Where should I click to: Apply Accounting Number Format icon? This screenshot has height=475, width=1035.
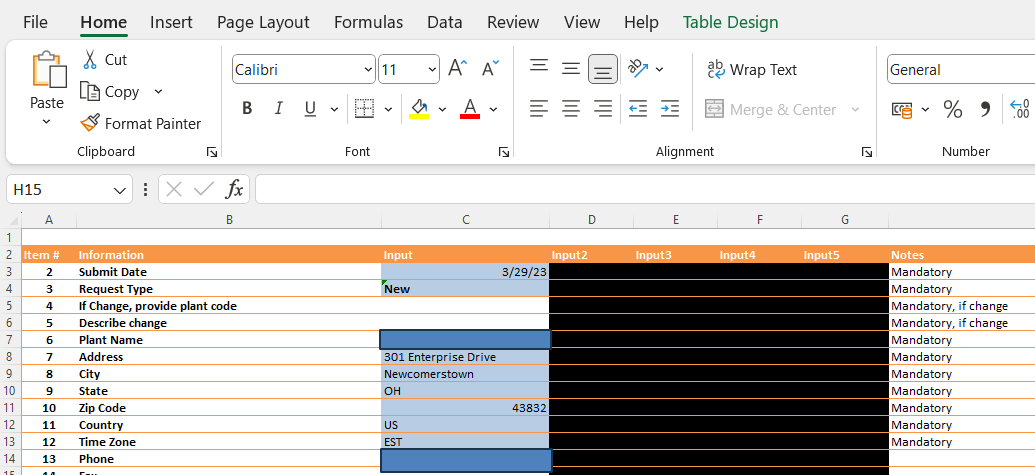click(x=902, y=110)
